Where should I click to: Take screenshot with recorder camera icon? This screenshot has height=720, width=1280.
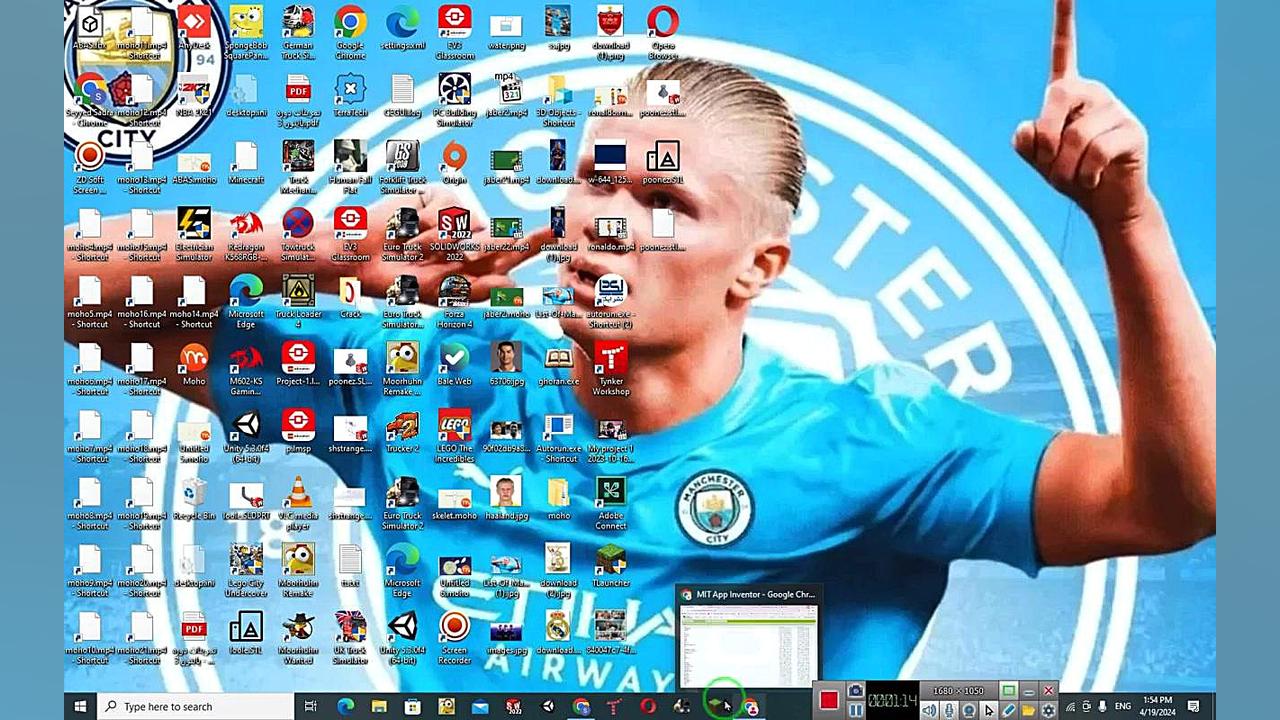click(855, 691)
